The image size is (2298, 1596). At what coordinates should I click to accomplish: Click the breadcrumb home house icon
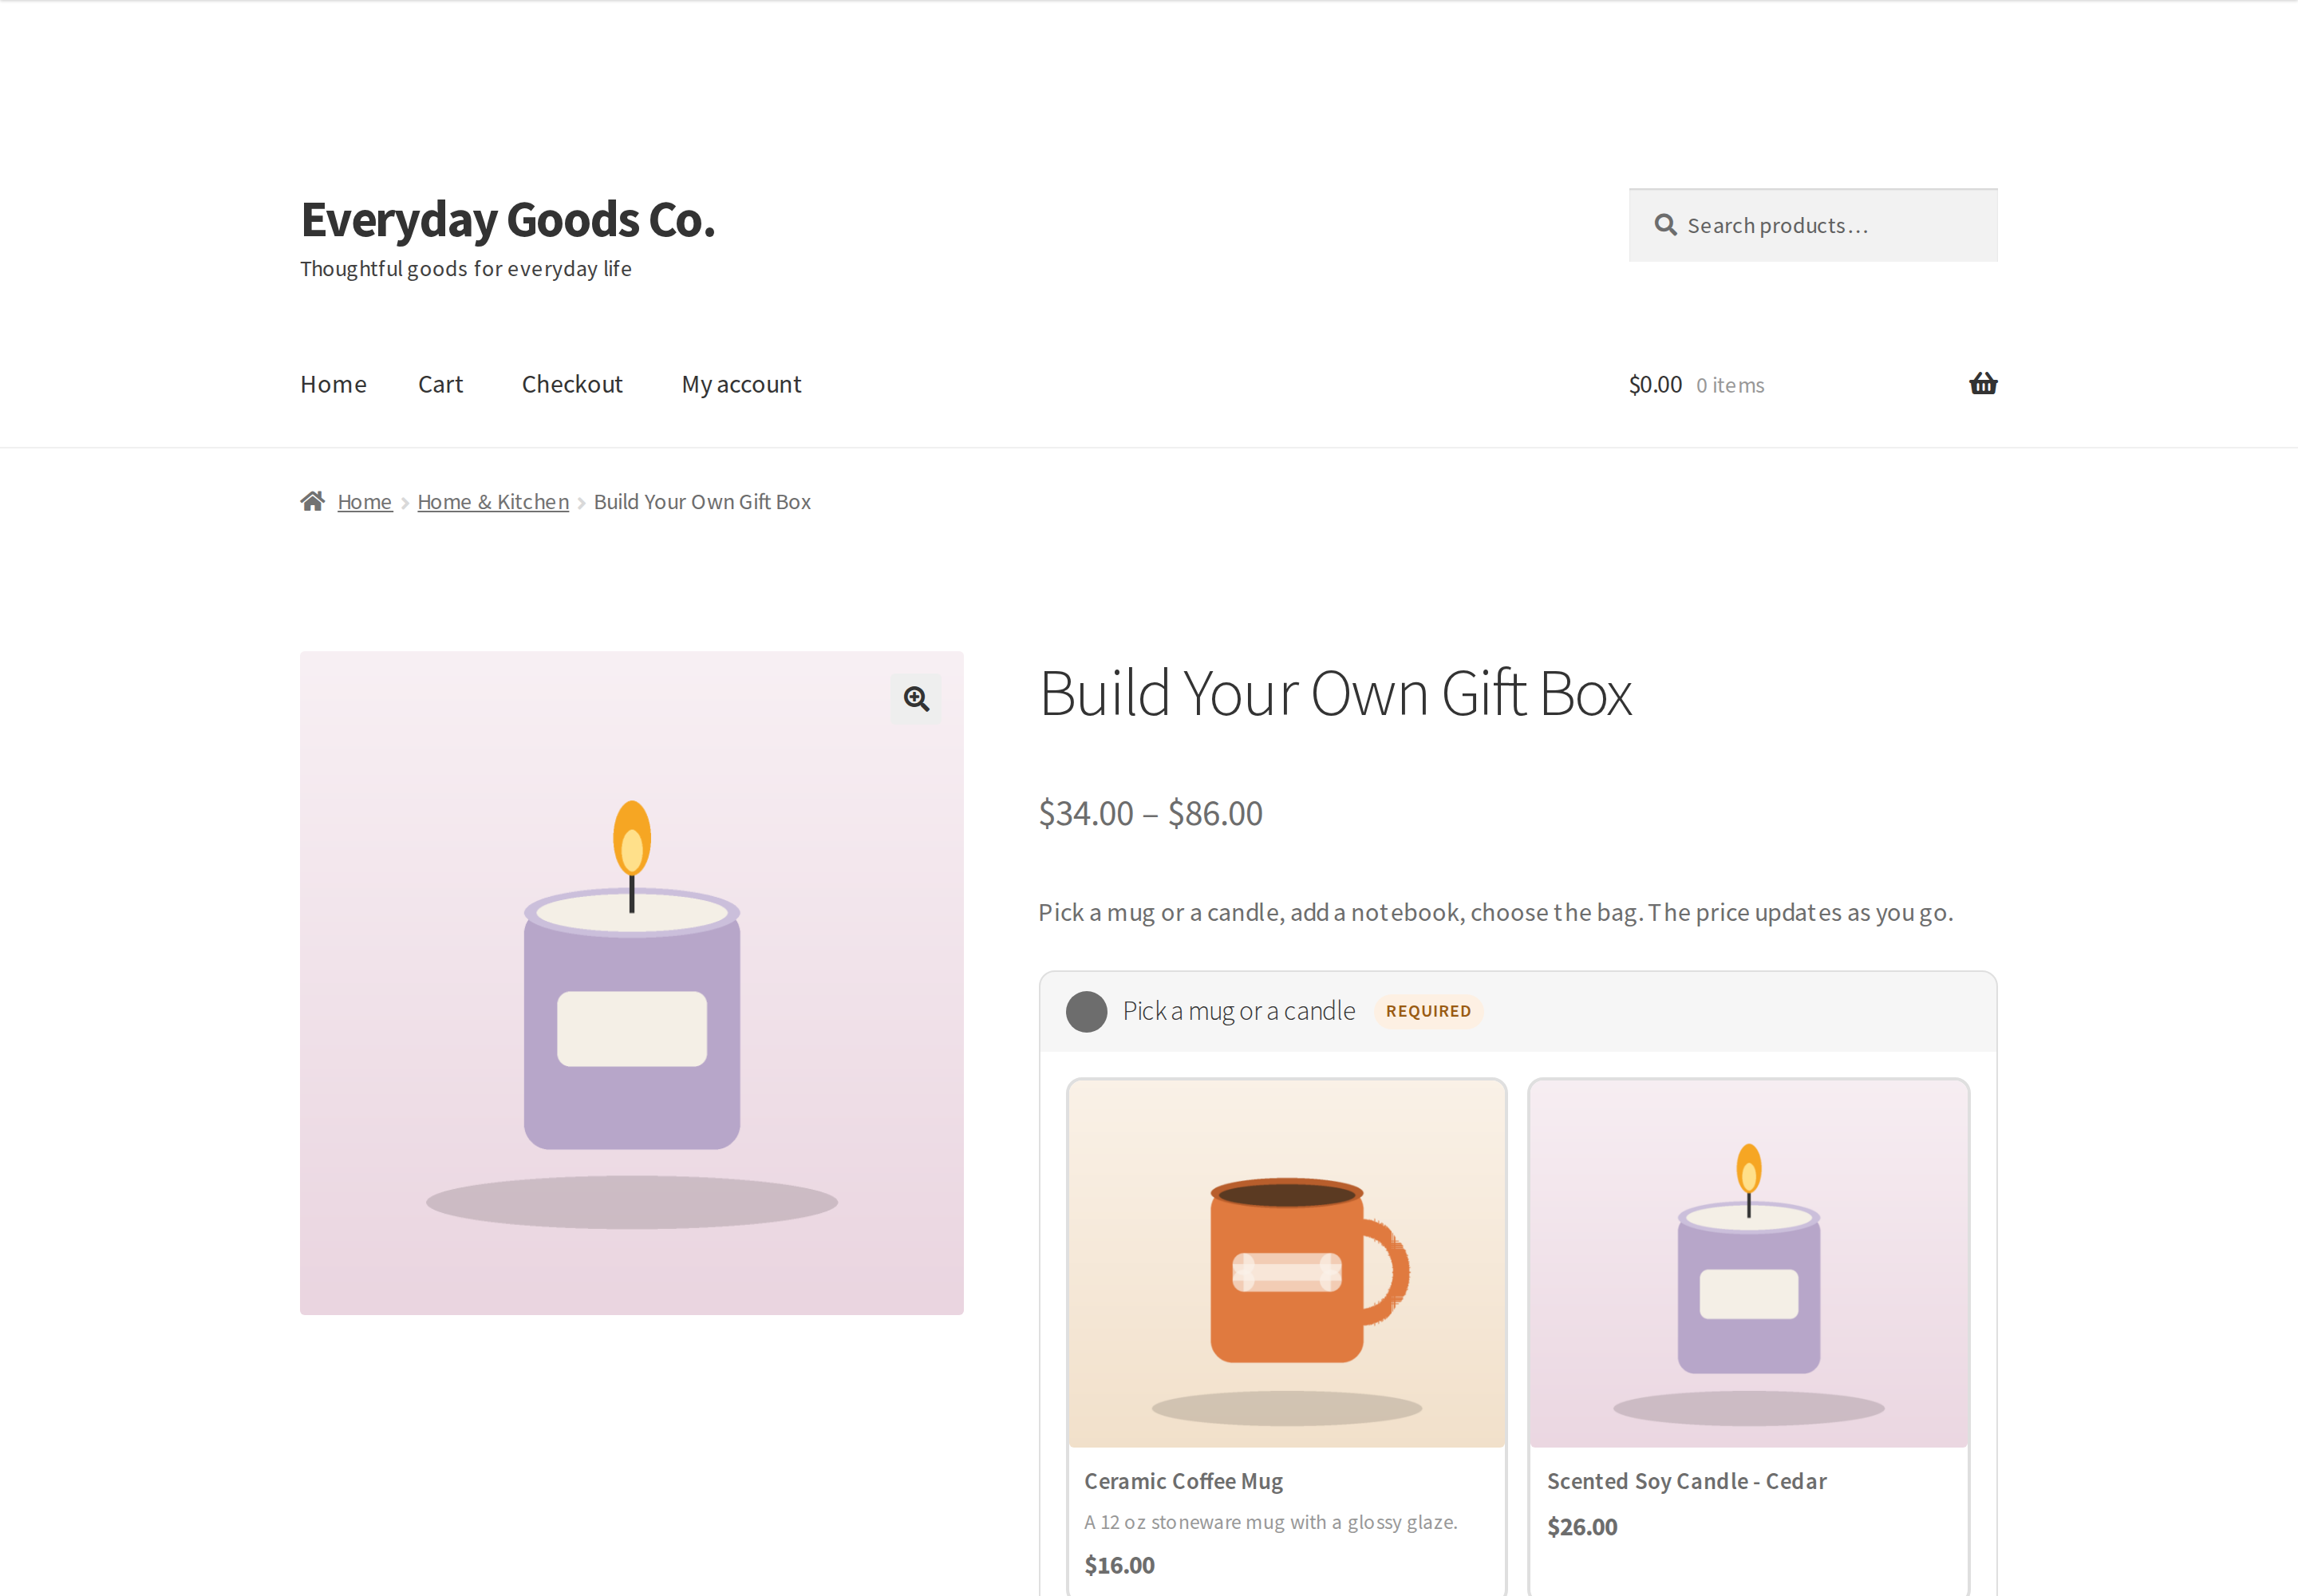(313, 501)
